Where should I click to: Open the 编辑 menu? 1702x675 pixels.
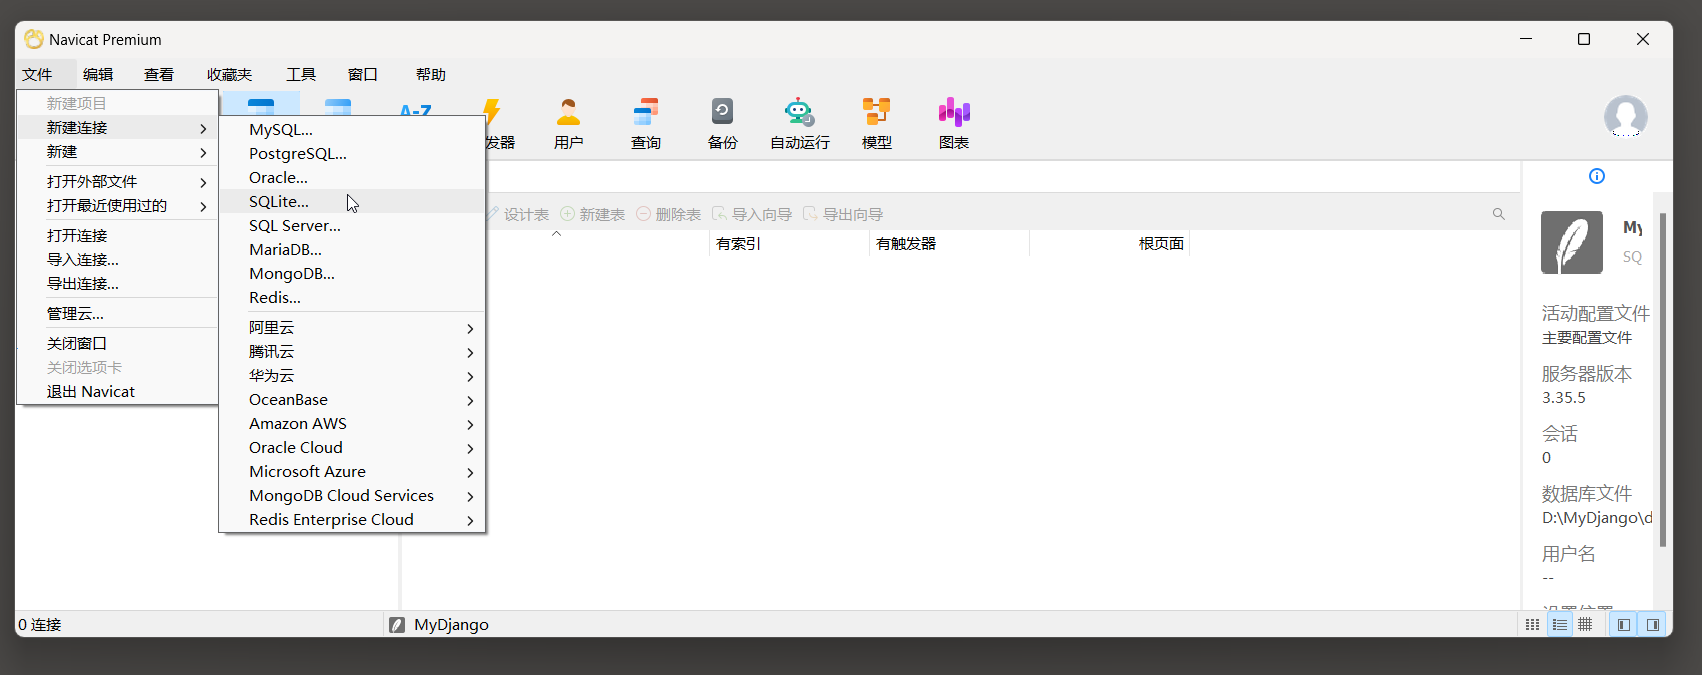98,74
